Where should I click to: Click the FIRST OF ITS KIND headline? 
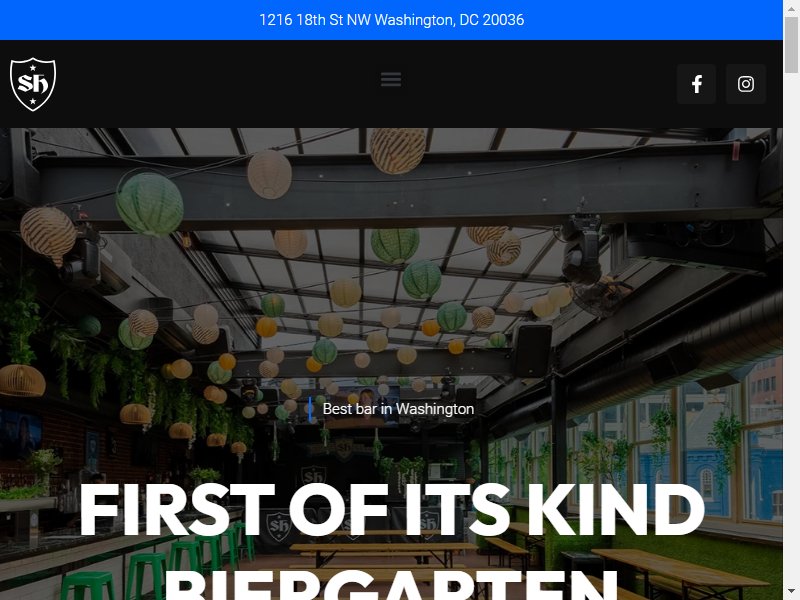tap(392, 509)
